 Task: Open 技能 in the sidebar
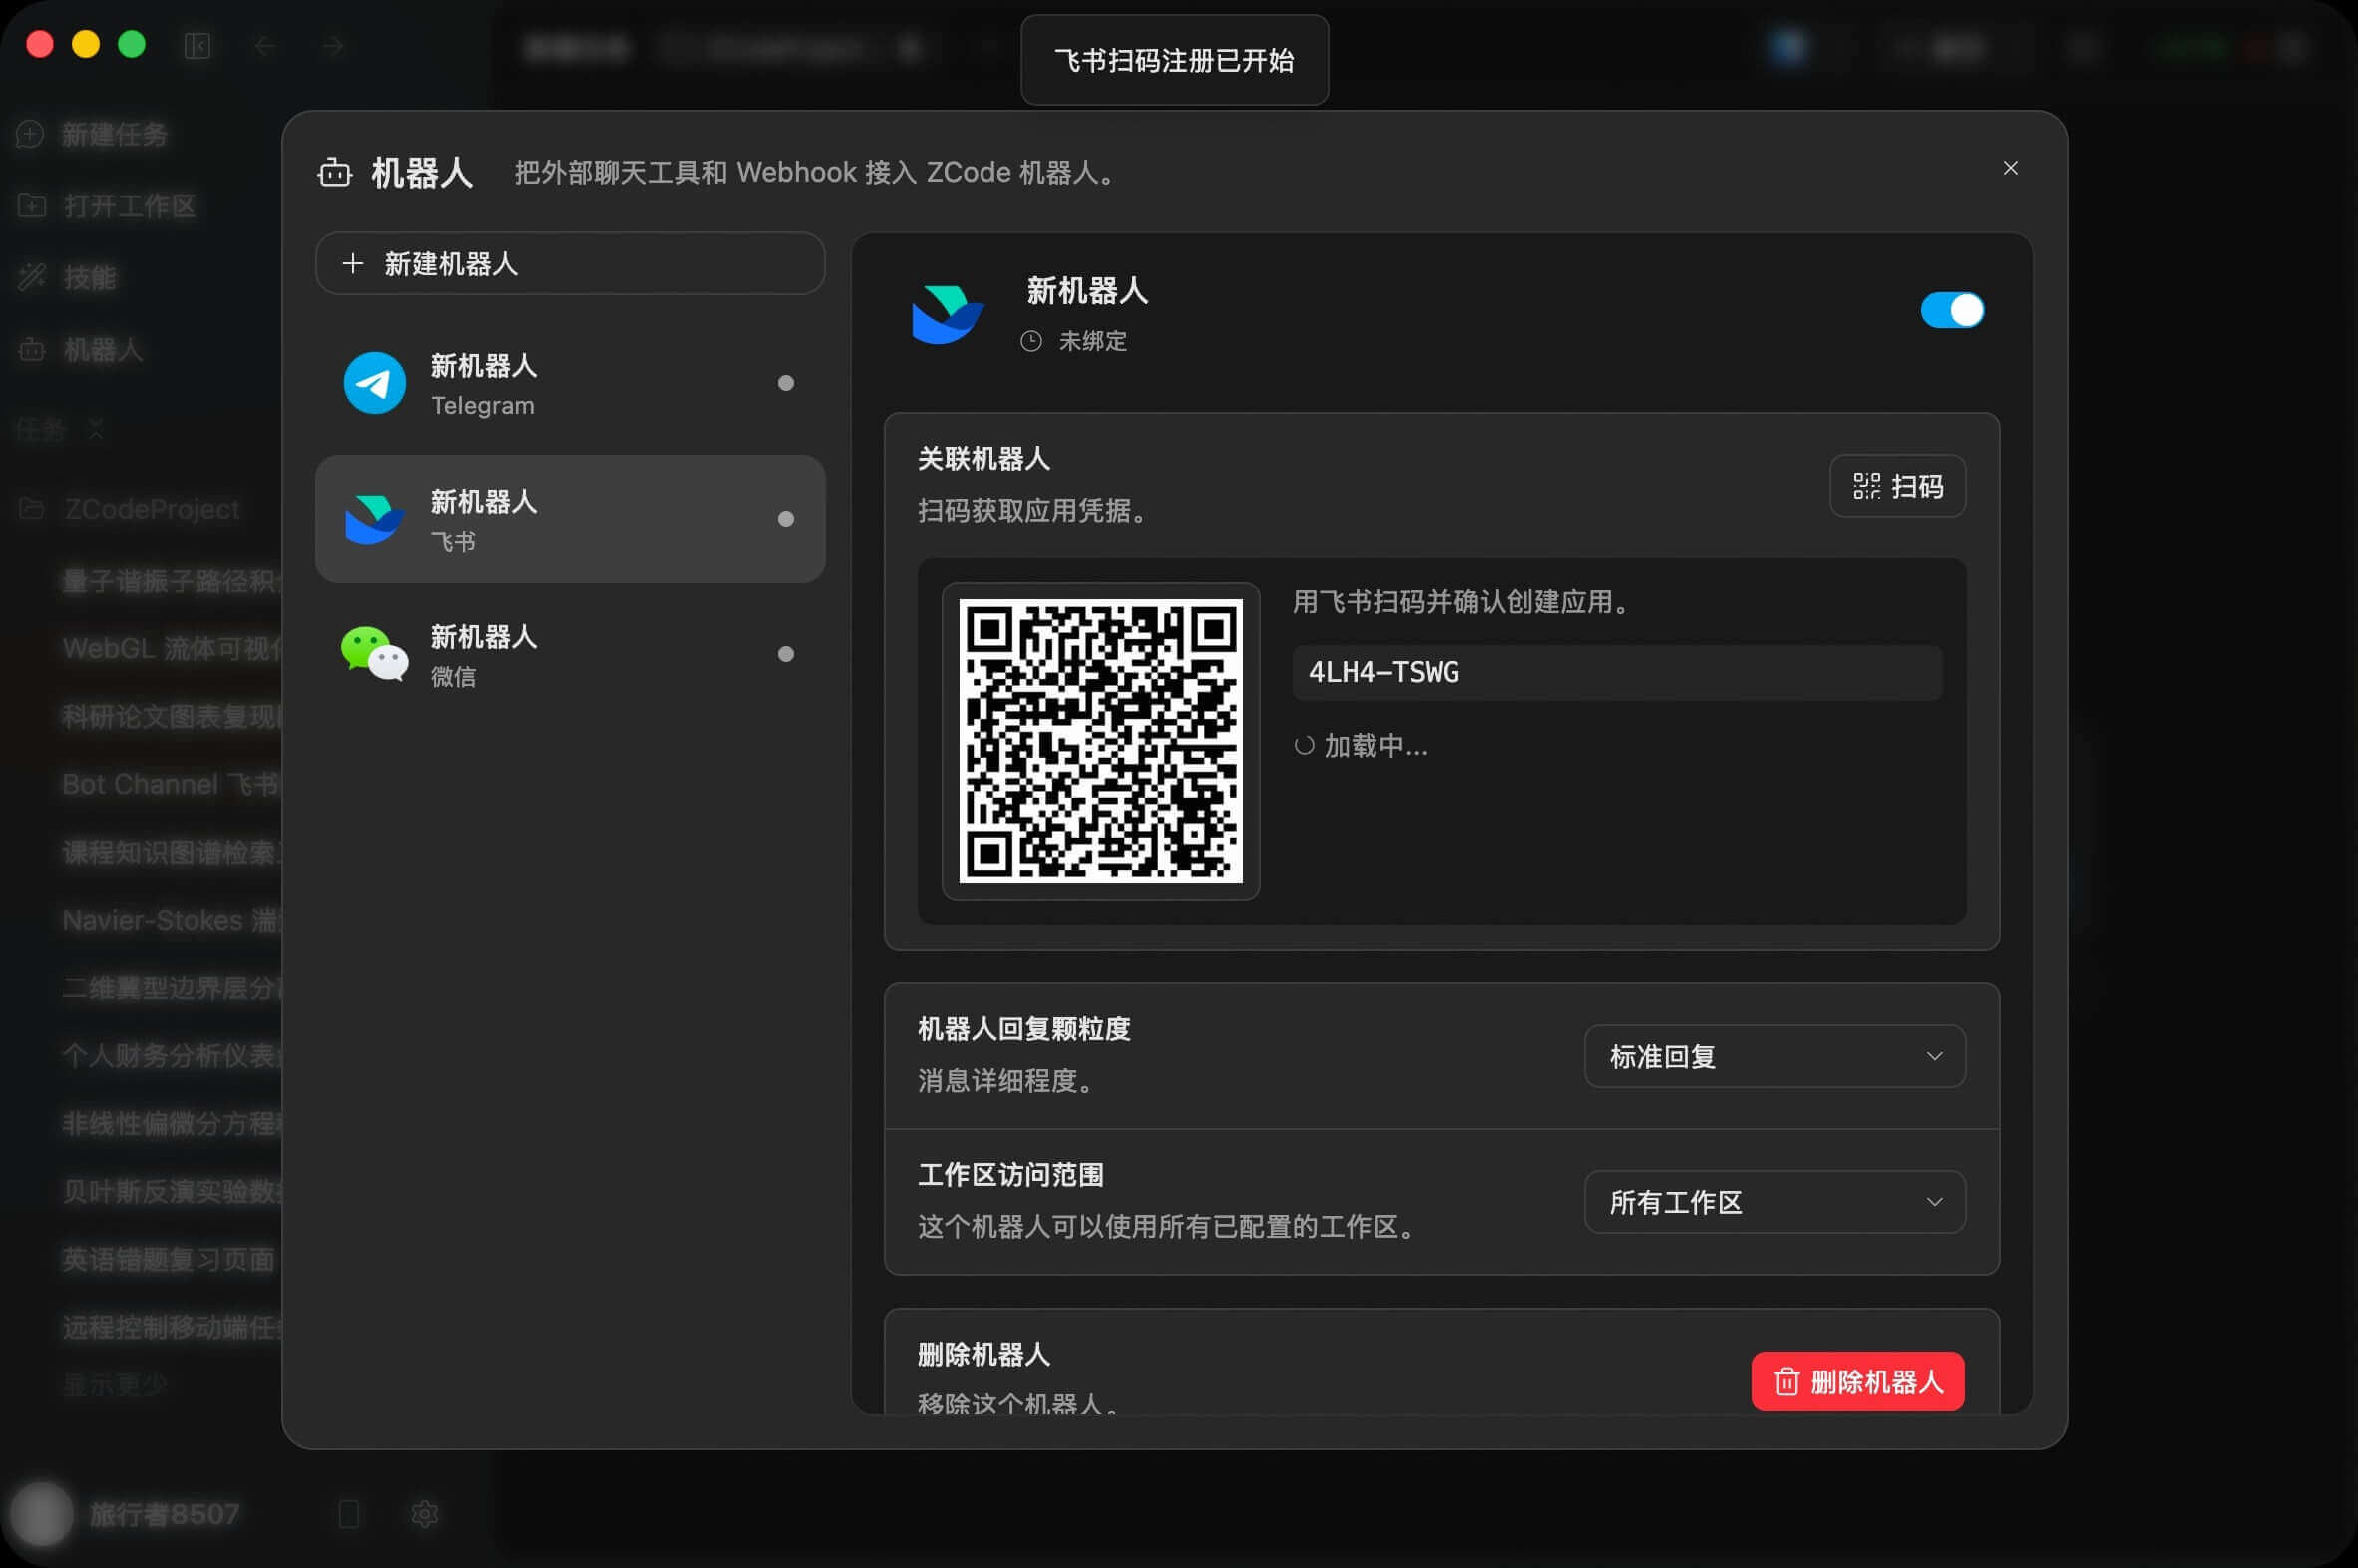[68, 278]
